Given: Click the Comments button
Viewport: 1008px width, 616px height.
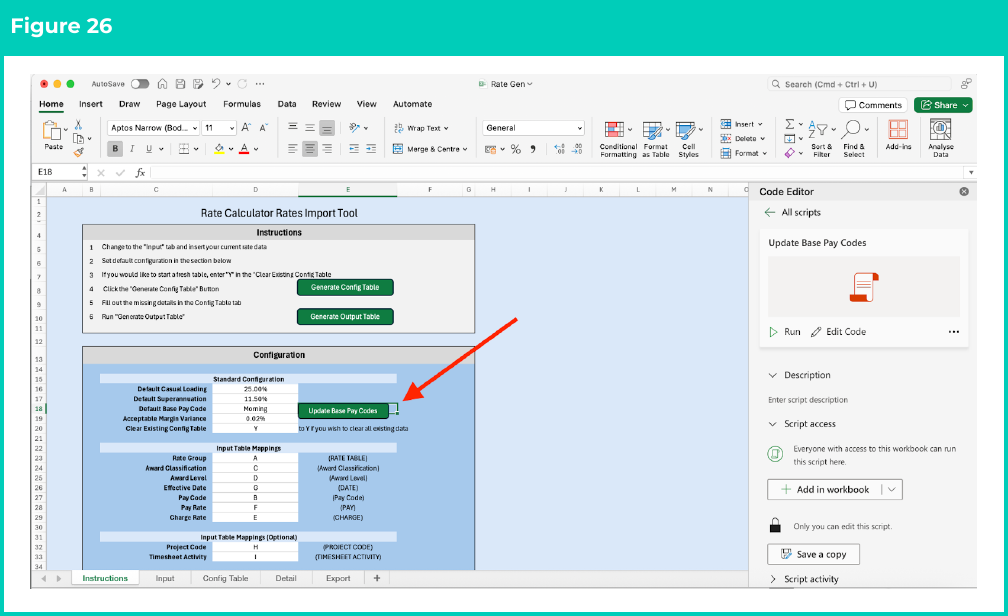Looking at the screenshot, I should (x=873, y=105).
